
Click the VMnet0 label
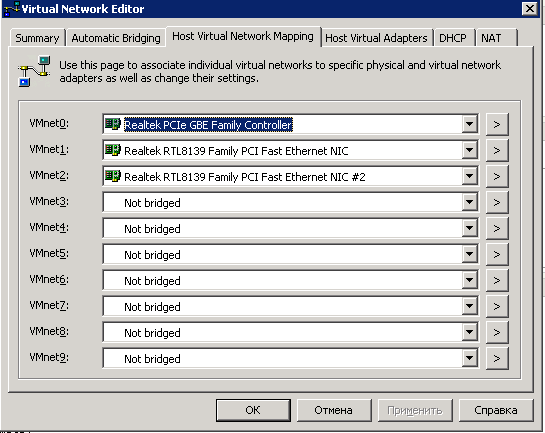coord(49,123)
